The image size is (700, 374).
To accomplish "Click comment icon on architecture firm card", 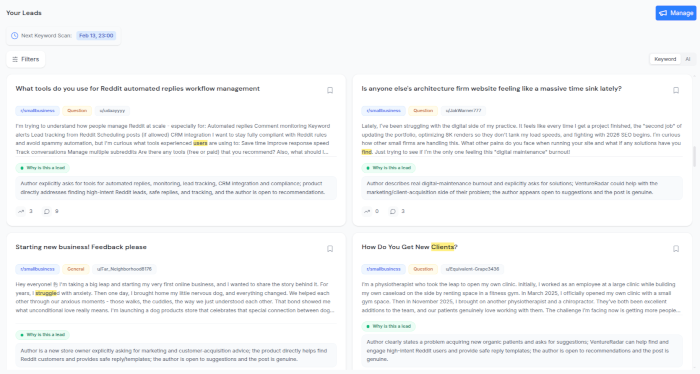I will [x=392, y=211].
